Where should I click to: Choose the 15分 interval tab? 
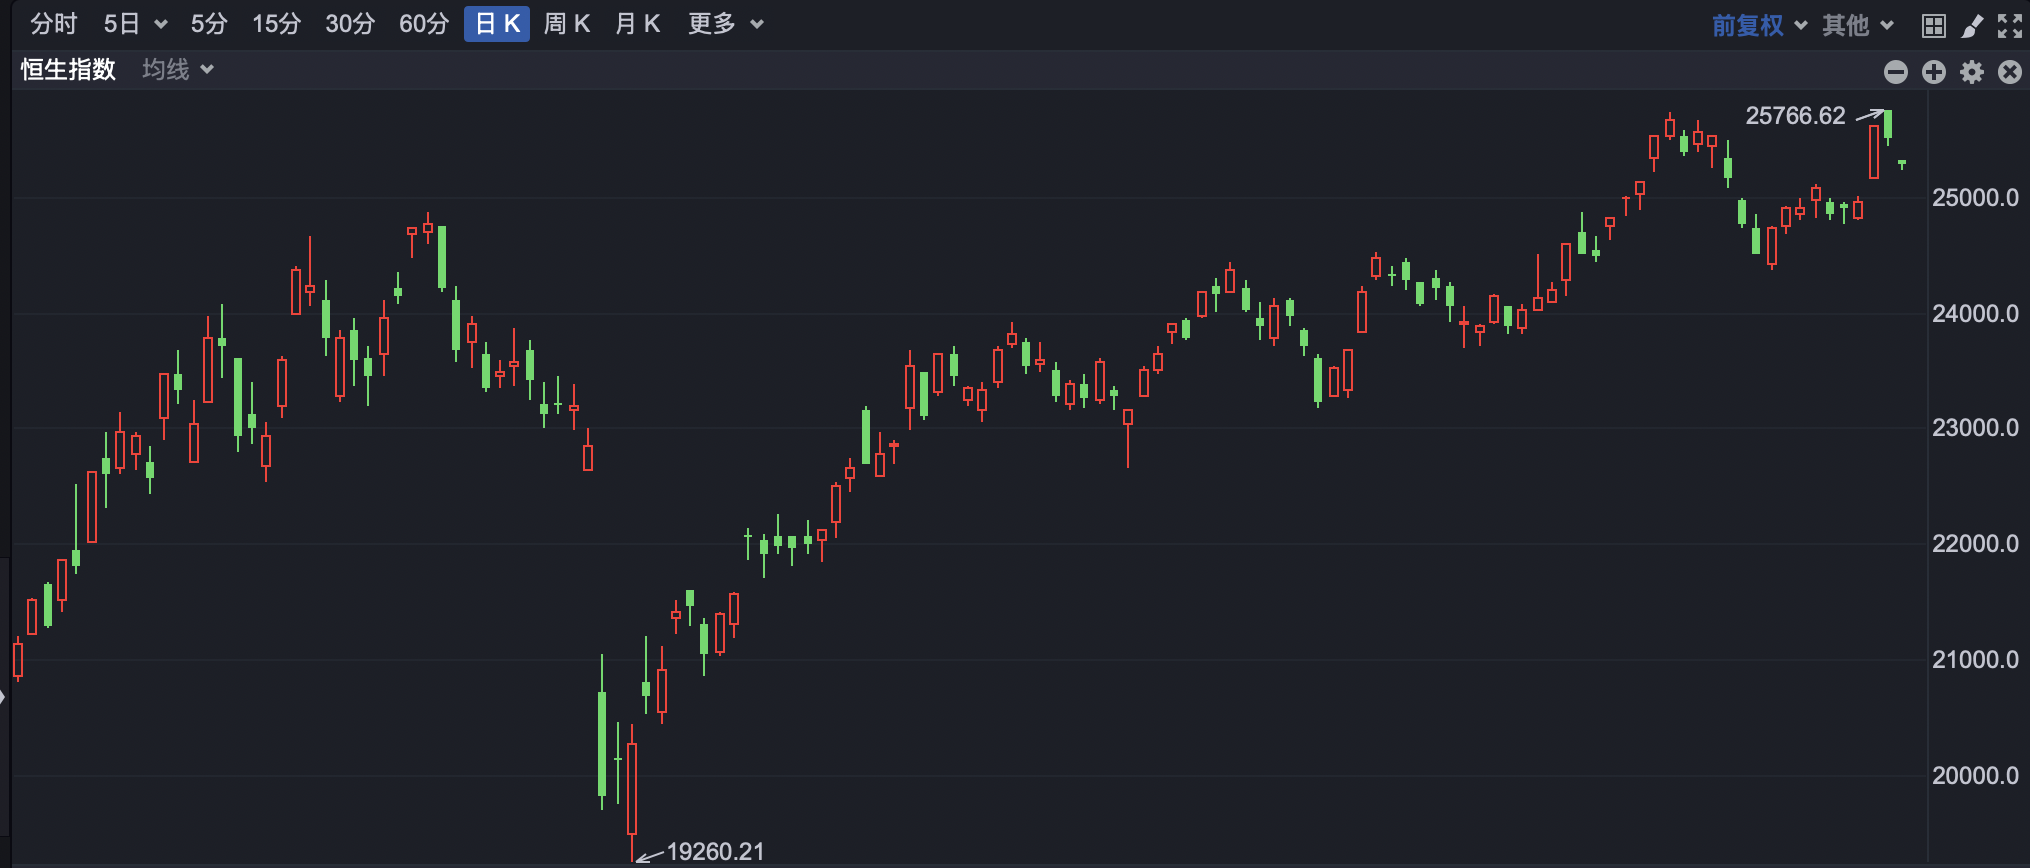pyautogui.click(x=276, y=24)
